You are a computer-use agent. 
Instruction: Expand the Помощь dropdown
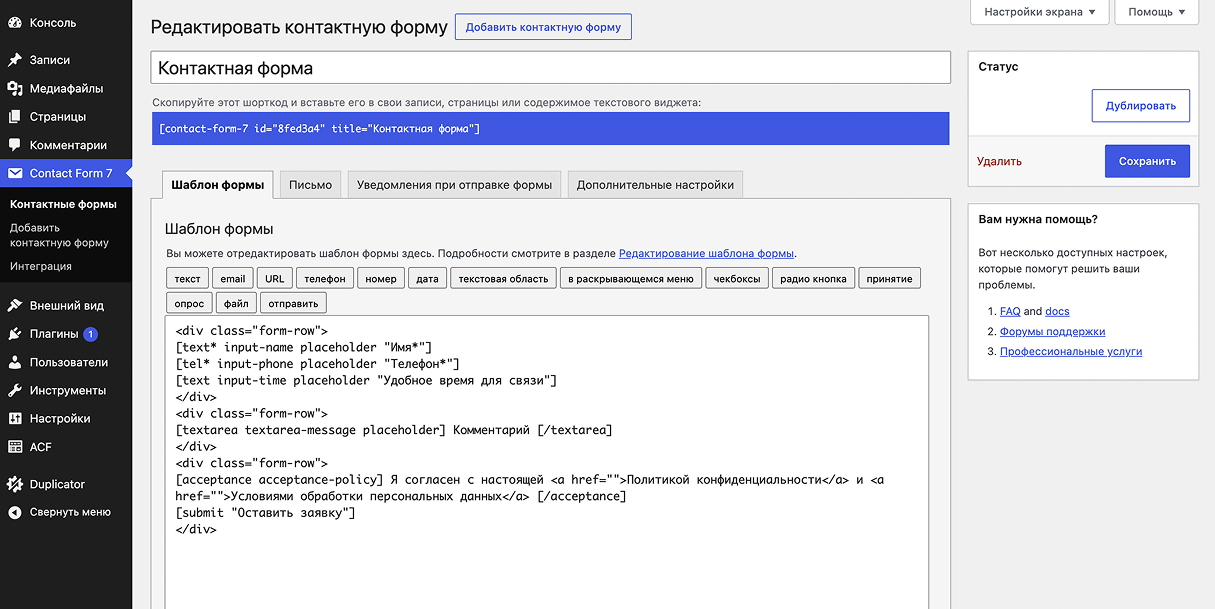pos(1157,12)
